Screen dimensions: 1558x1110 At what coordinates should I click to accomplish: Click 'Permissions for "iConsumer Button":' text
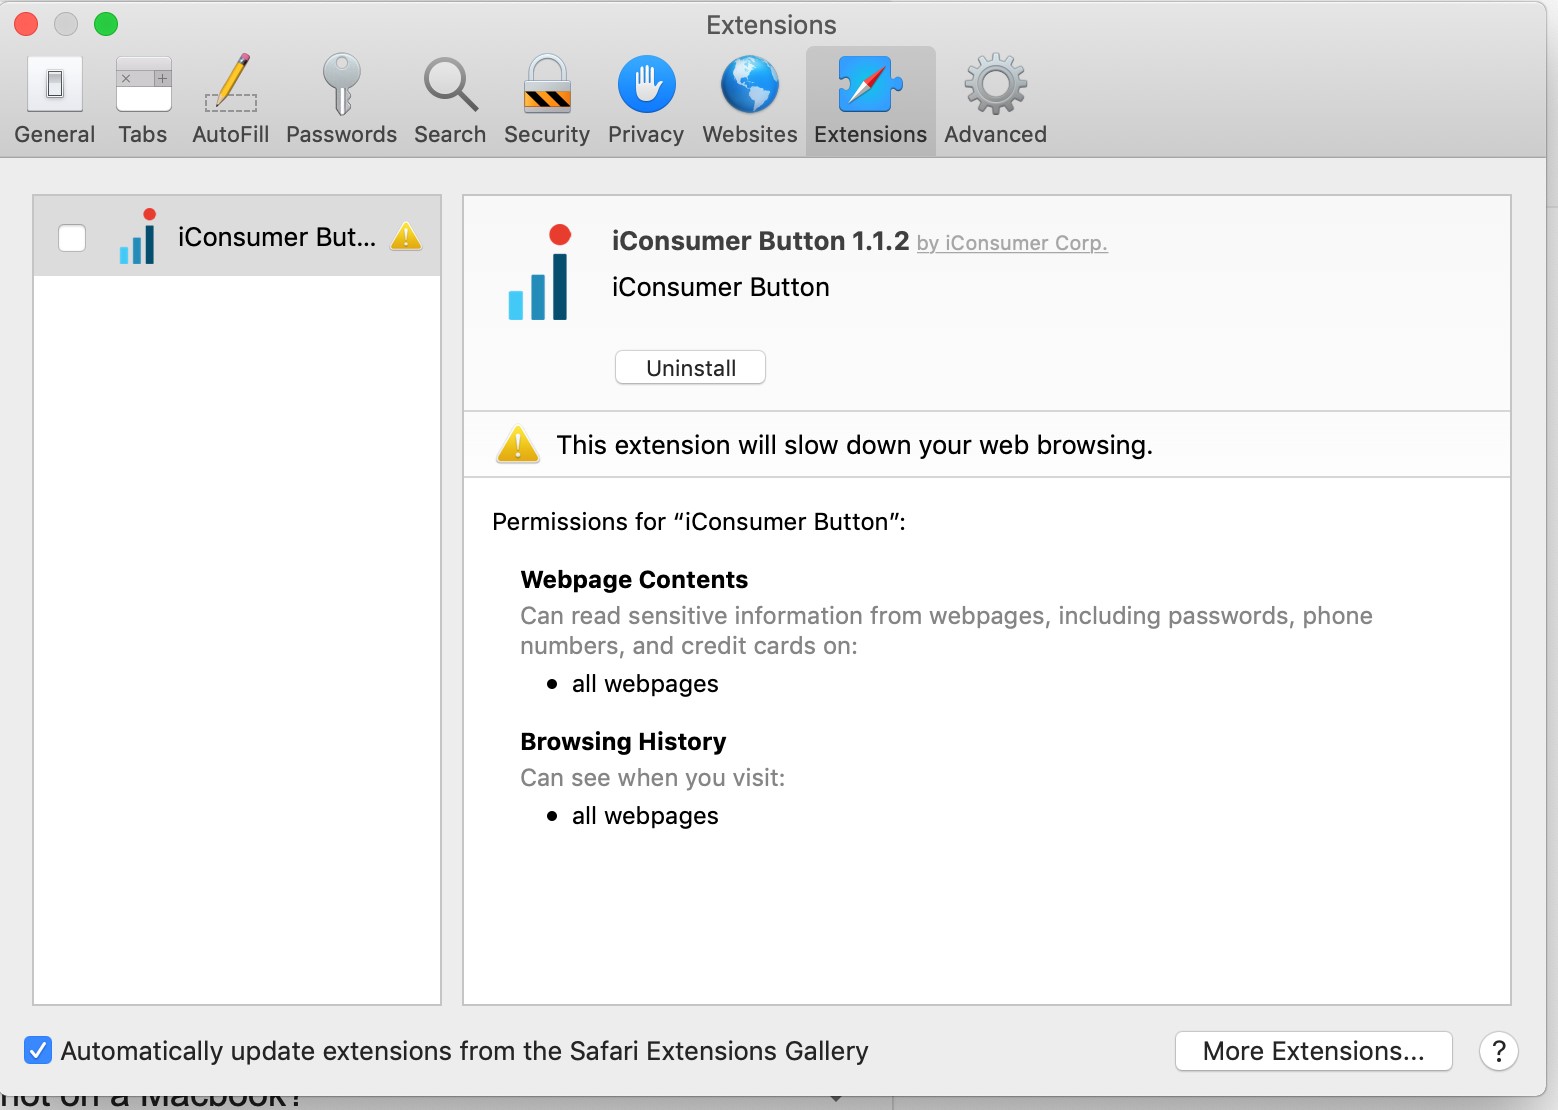pos(698,522)
